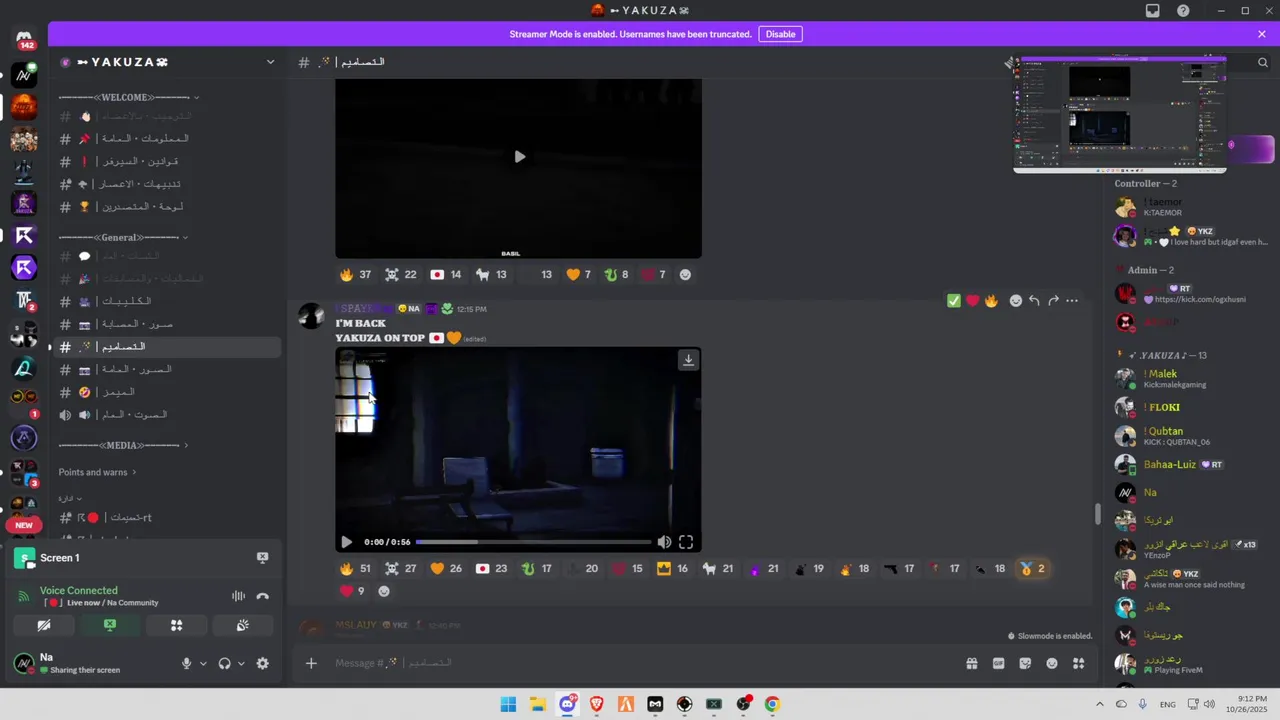Open headphone output options arrow

pyautogui.click(x=241, y=663)
